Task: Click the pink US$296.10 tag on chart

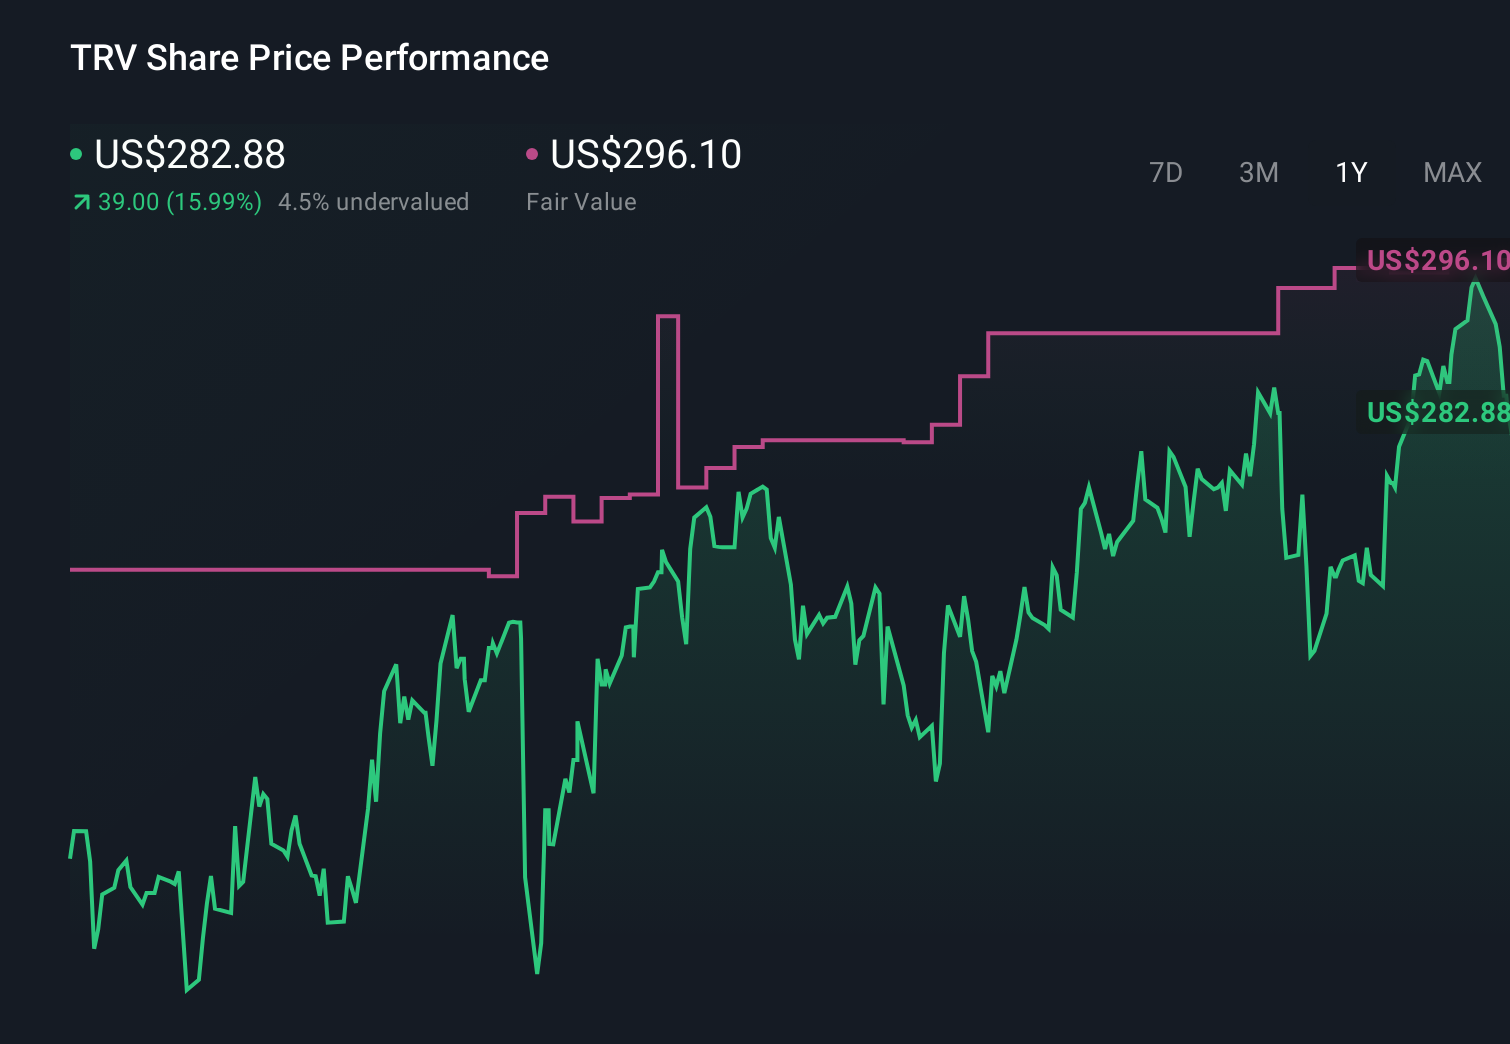Action: click(1436, 260)
